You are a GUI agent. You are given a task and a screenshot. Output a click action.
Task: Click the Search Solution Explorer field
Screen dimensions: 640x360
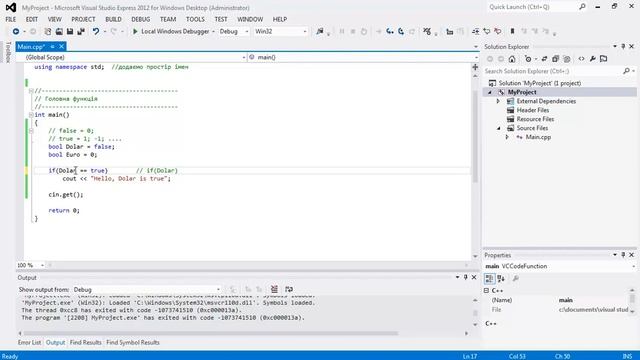[553, 71]
